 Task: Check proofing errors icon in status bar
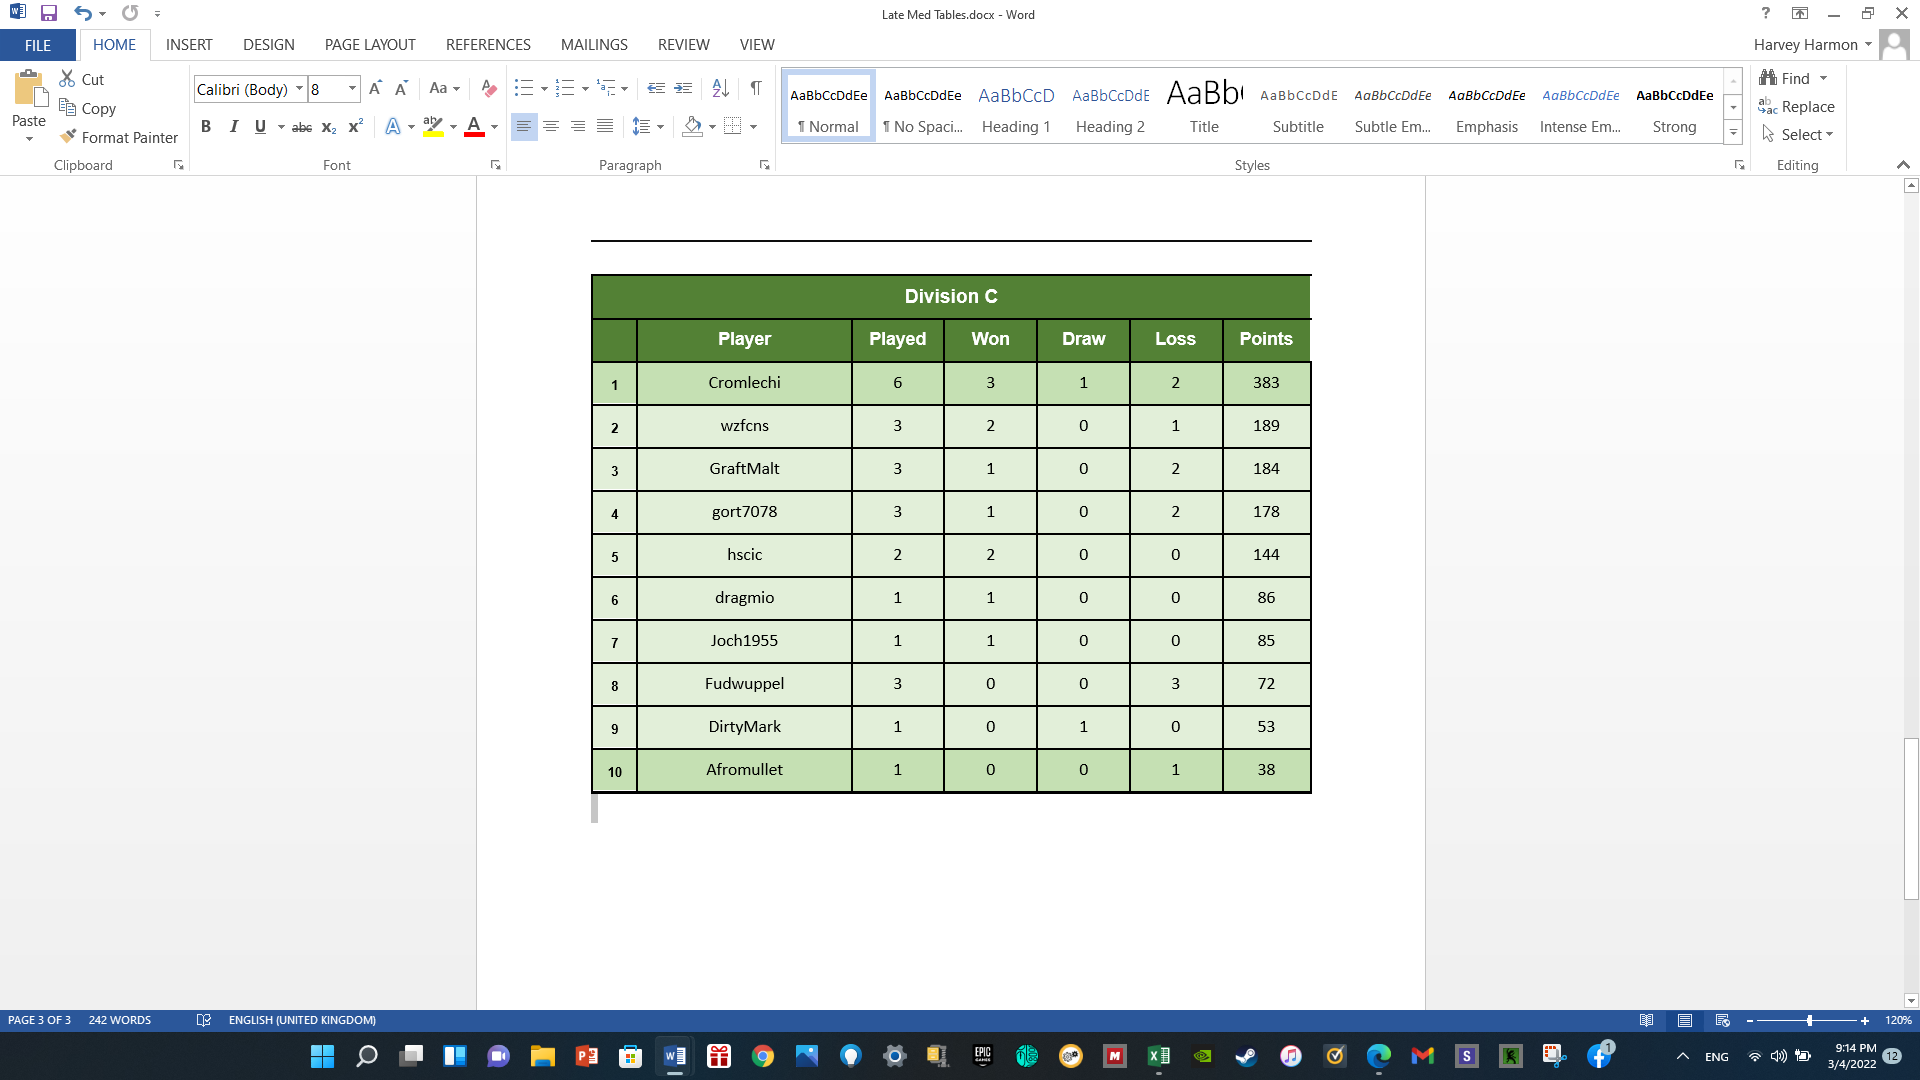point(203,1020)
